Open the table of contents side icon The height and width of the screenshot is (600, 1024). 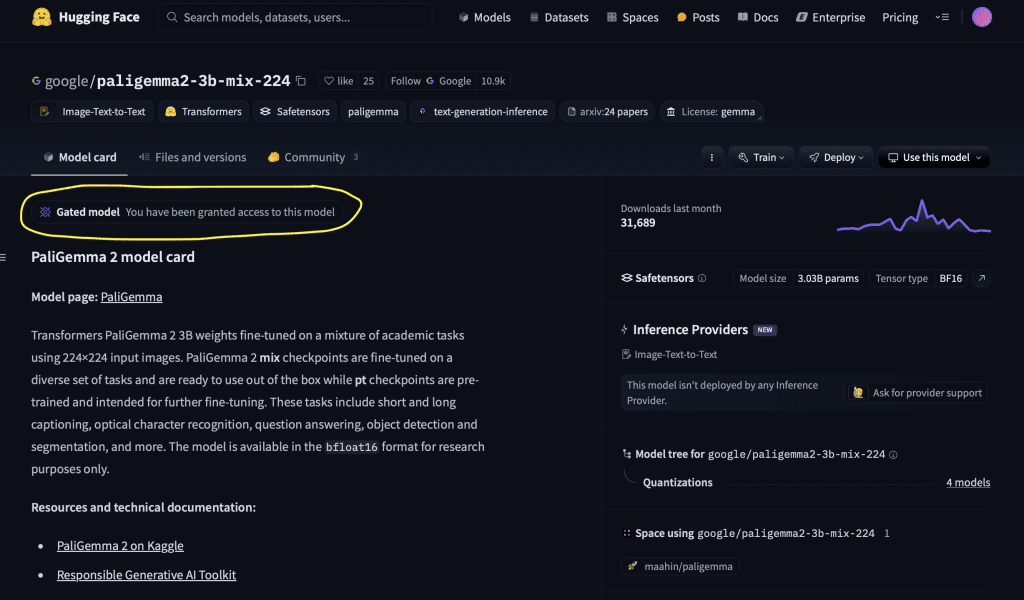4,257
